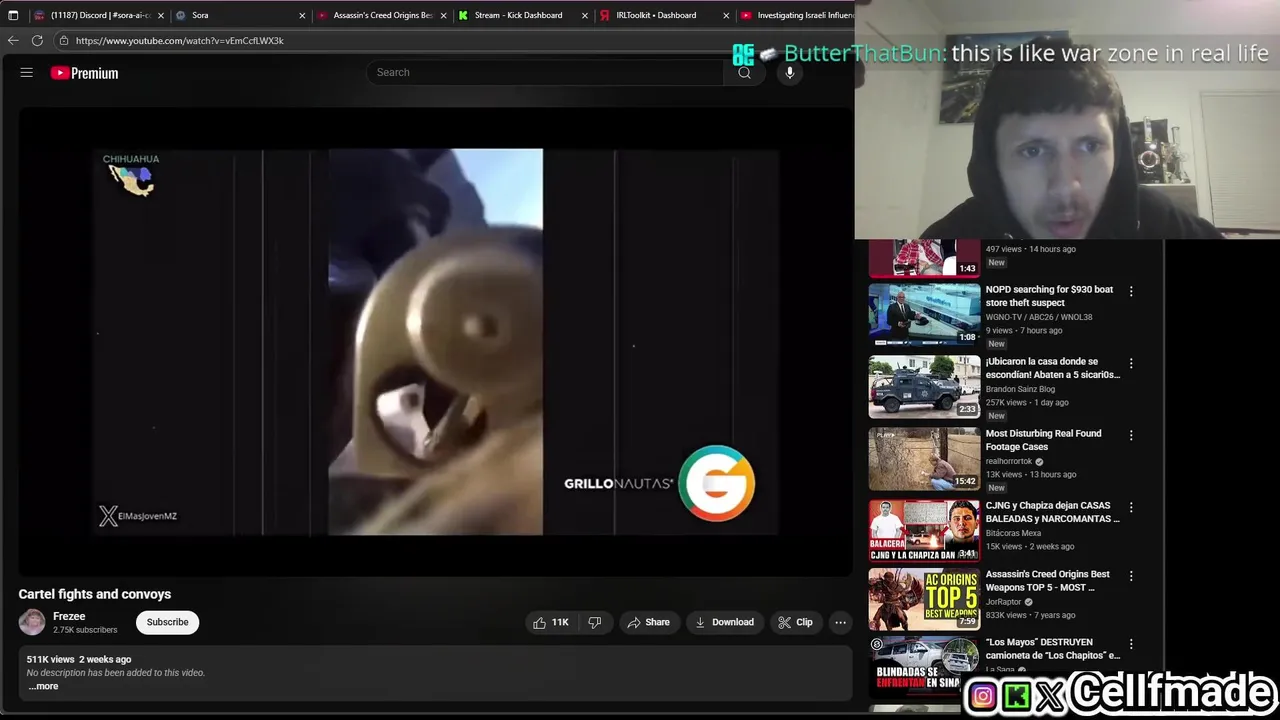Viewport: 1280px width, 720px height.
Task: Open Most Disturbing Real Found Footage thumbnail
Action: click(x=924, y=458)
